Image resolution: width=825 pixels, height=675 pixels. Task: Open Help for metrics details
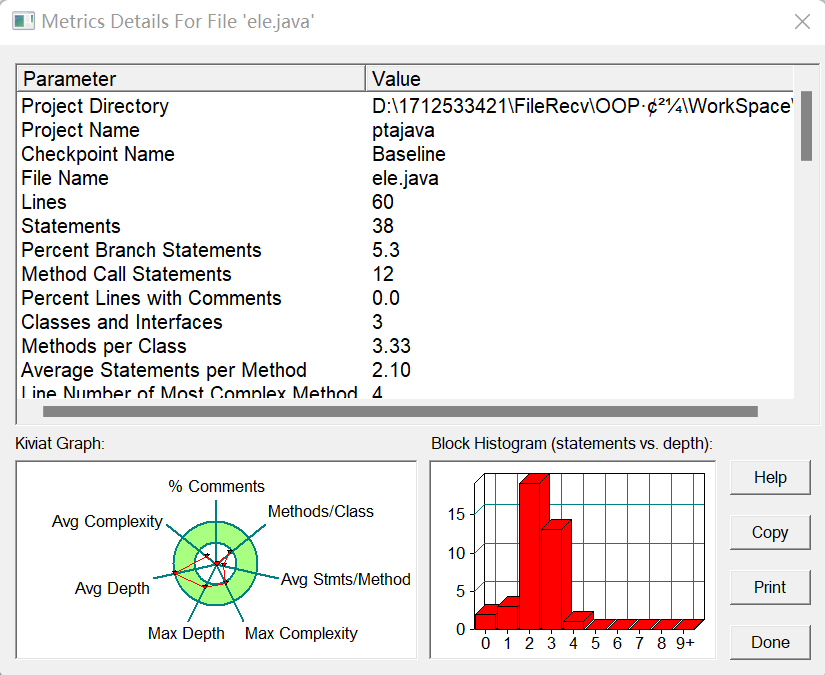point(770,477)
